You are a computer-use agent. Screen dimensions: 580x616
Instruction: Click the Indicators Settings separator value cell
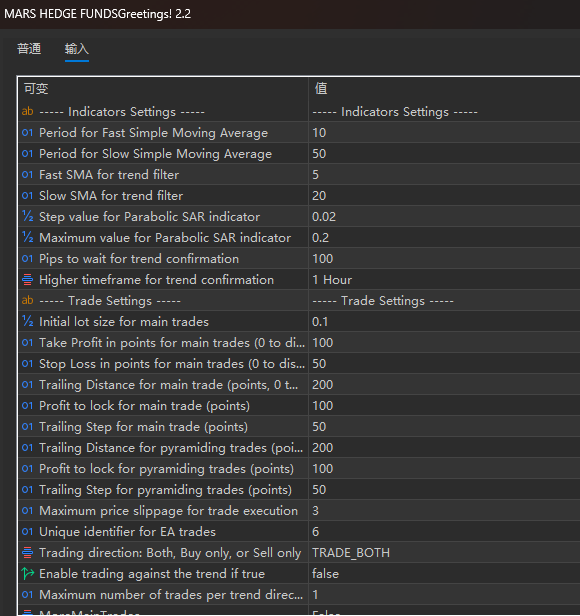click(444, 112)
